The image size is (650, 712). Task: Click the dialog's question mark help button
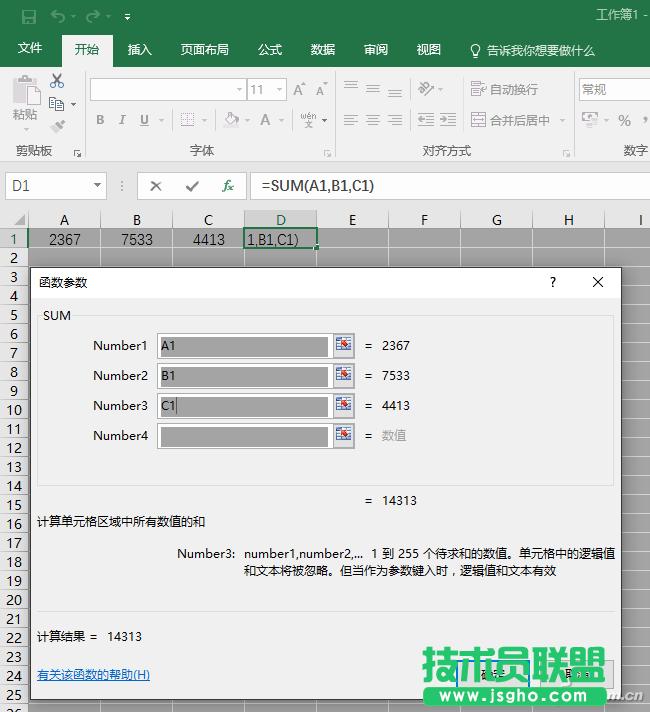(x=552, y=283)
